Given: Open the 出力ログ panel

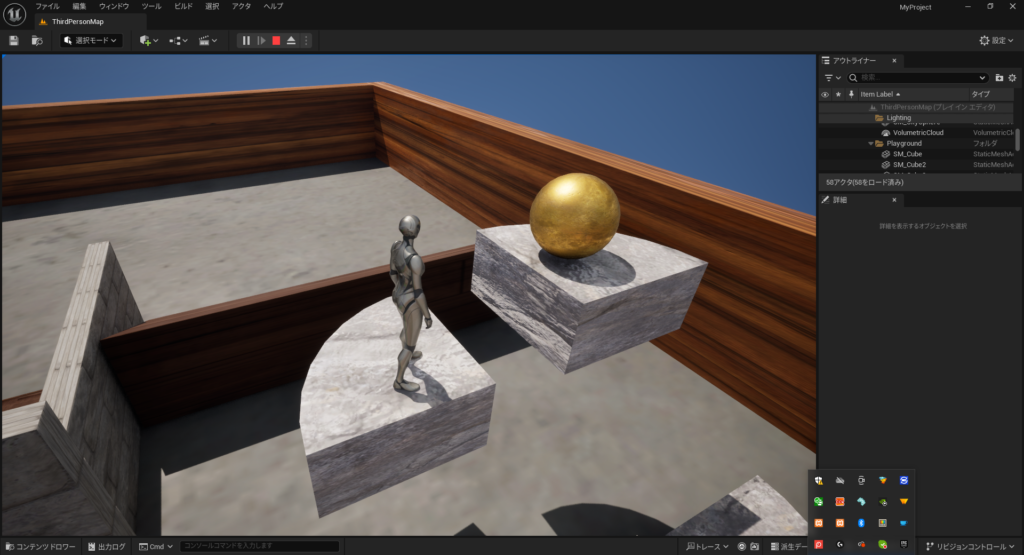Looking at the screenshot, I should click(x=107, y=547).
